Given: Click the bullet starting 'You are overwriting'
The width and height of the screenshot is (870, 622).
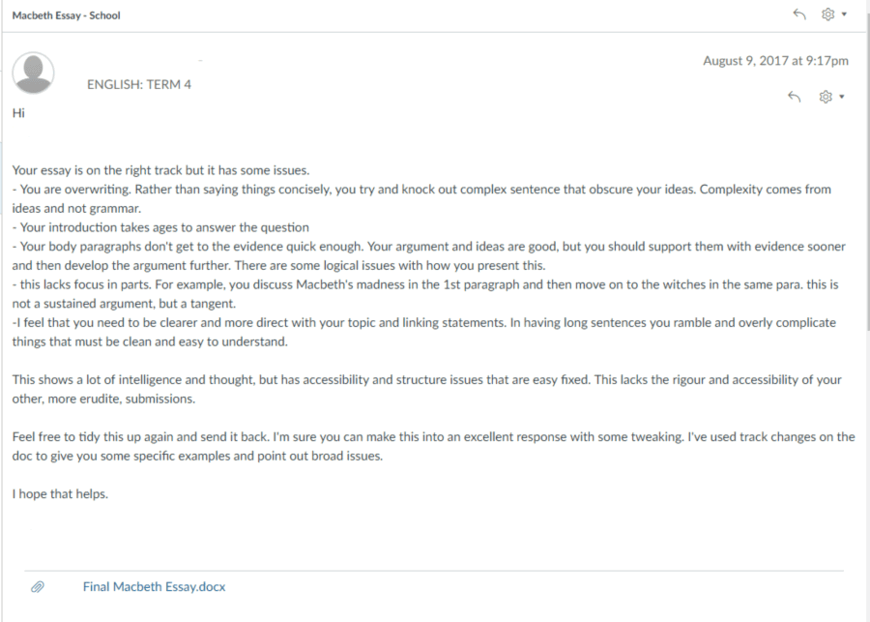Looking at the screenshot, I should click(x=422, y=199).
